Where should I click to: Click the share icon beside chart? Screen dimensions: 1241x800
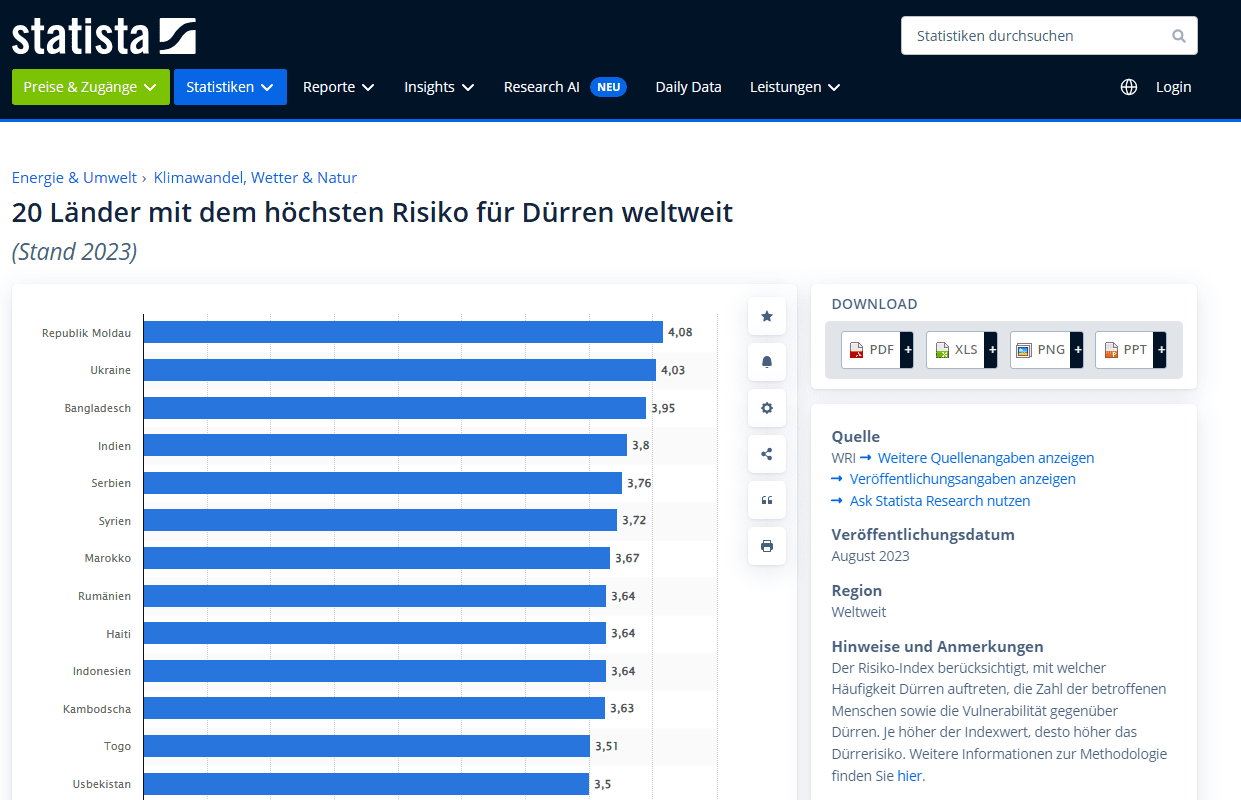[x=767, y=454]
